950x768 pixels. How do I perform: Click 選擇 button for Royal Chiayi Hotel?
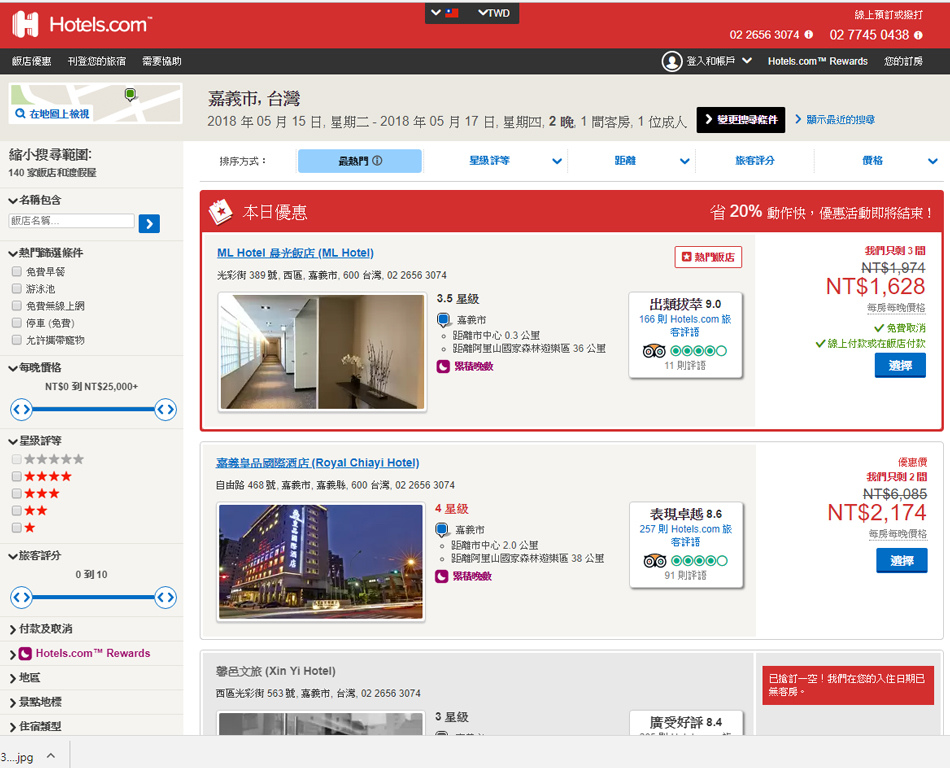[902, 561]
